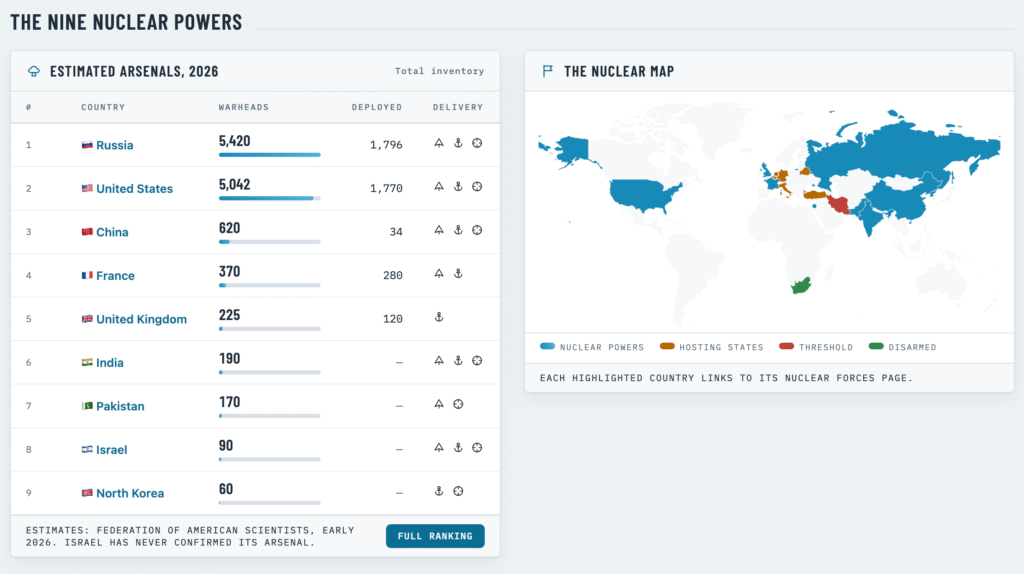Click Russia's warhead count bar
1024x574 pixels.
(270, 155)
